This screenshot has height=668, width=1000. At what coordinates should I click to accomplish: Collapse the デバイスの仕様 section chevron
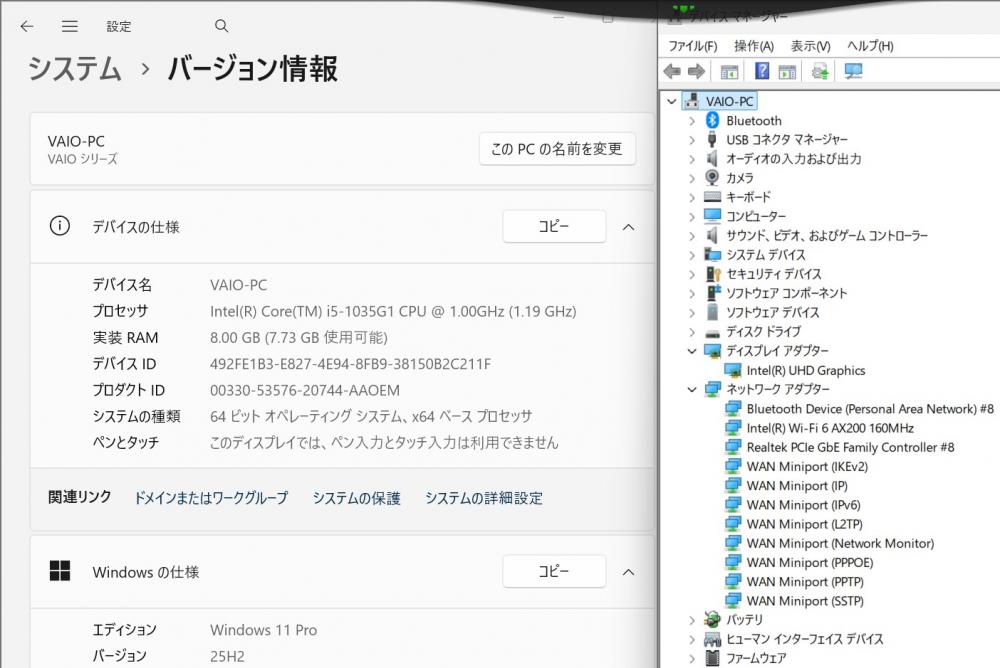[x=628, y=226]
